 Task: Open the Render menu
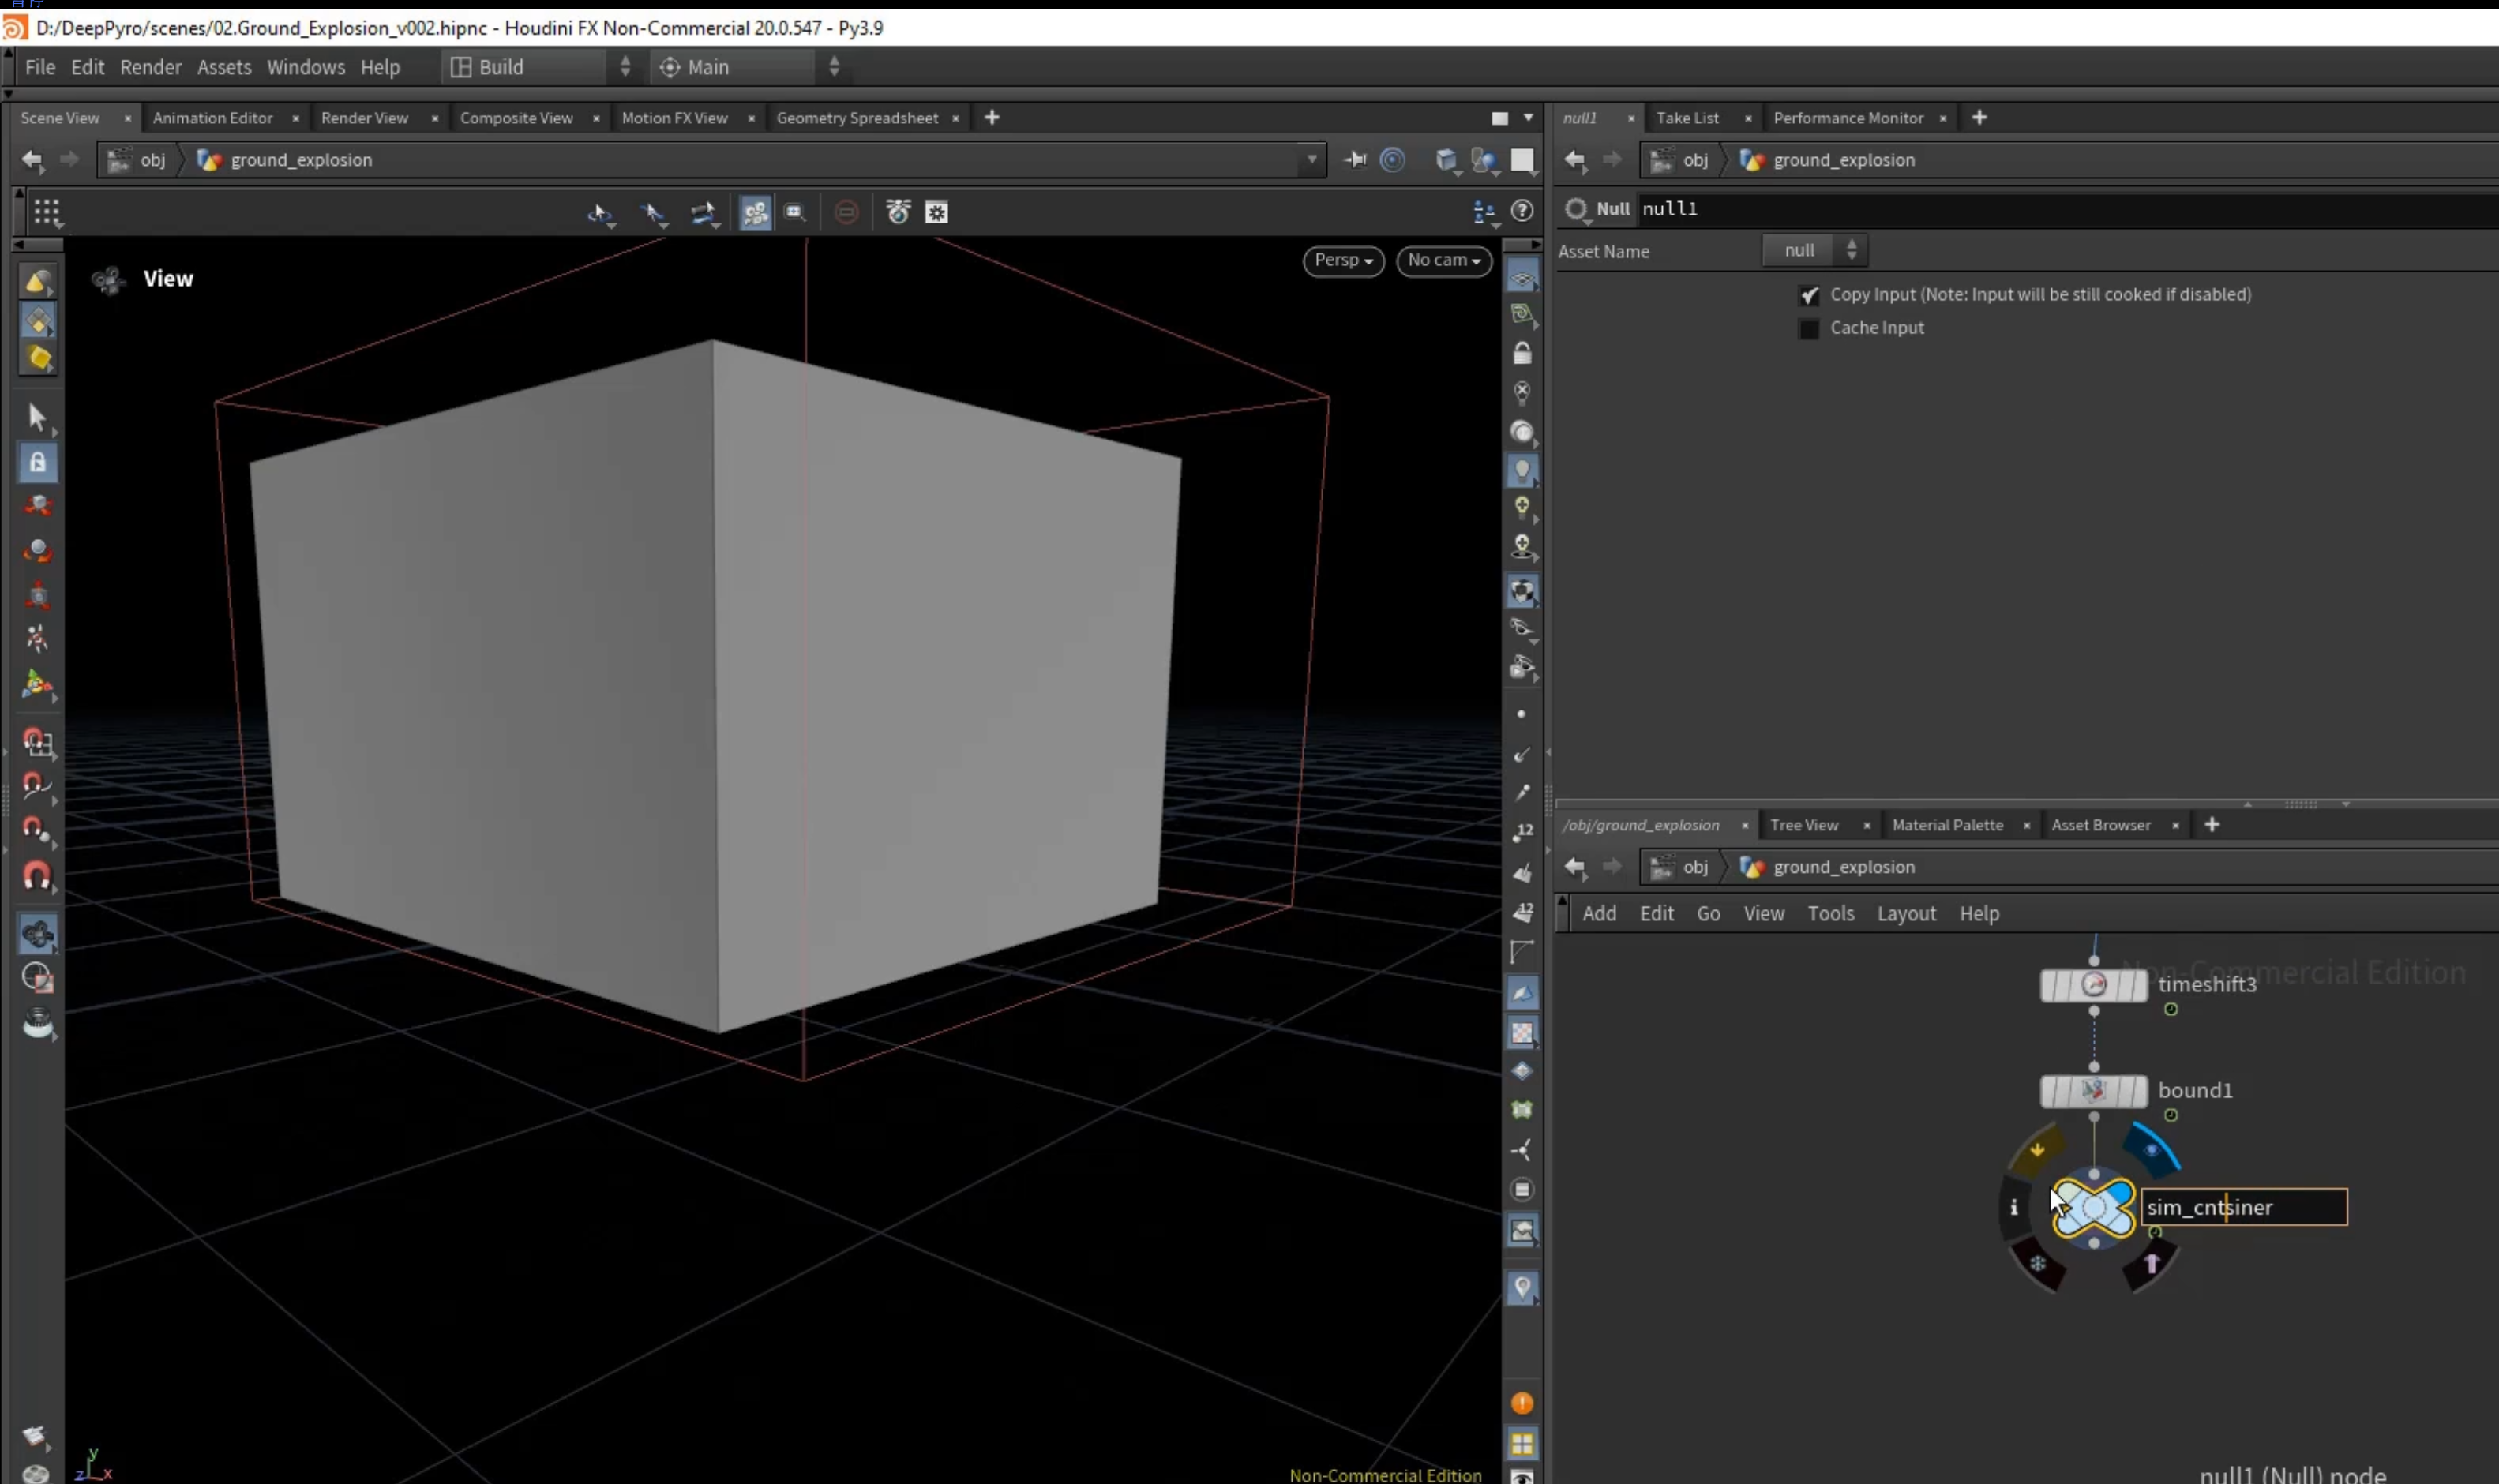[x=151, y=67]
